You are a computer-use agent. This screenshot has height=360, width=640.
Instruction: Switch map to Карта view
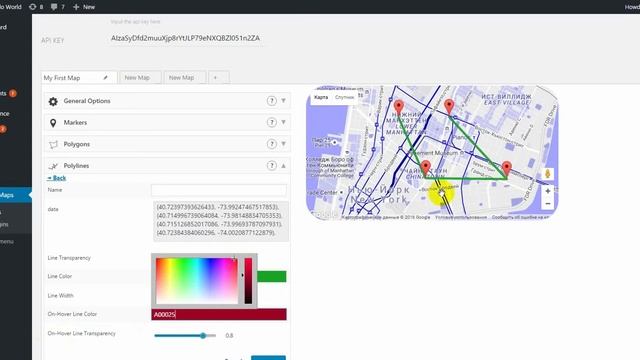coord(321,97)
